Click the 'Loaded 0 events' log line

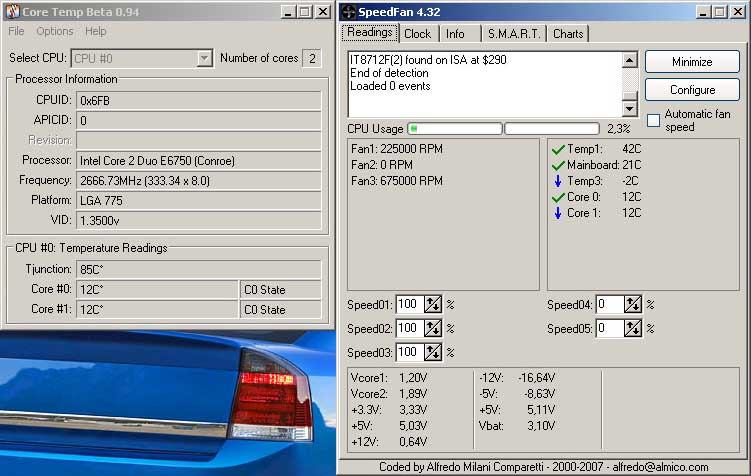point(390,86)
